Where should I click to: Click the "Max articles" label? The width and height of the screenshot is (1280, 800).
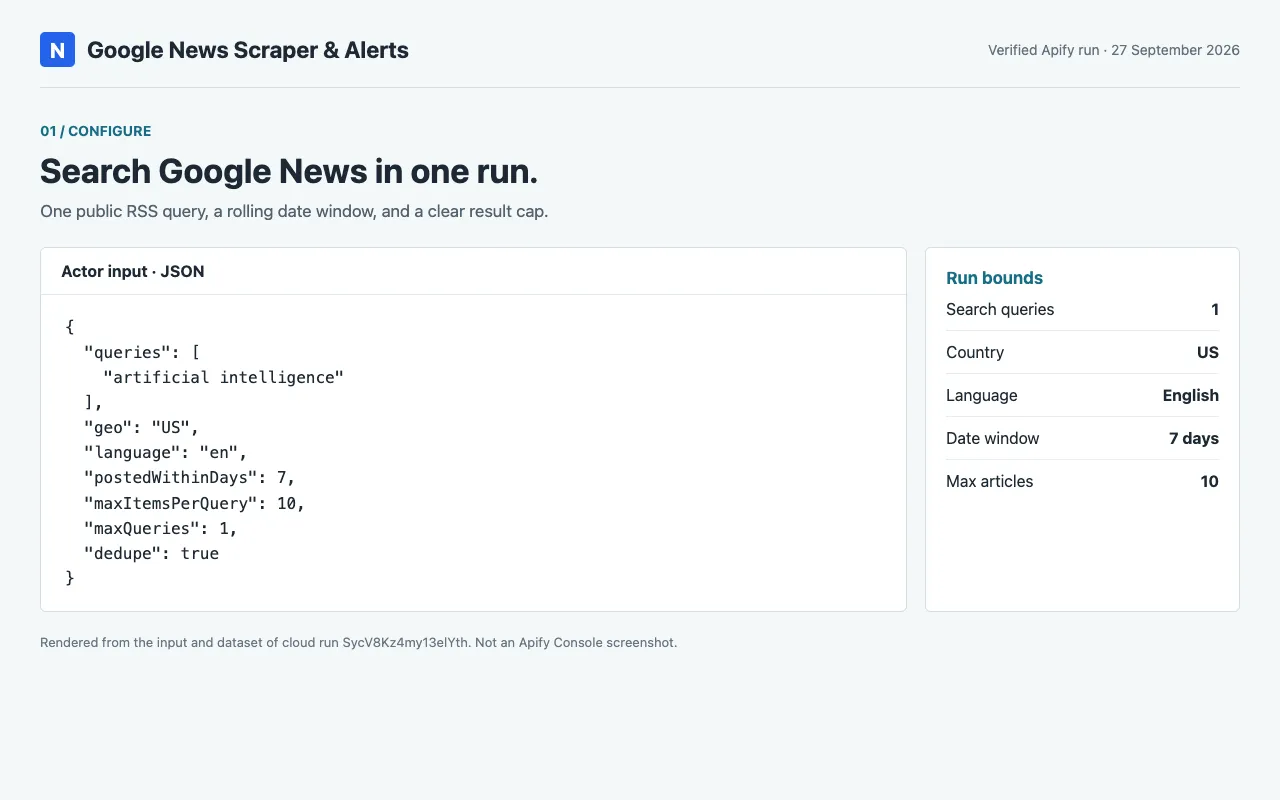pyautogui.click(x=990, y=481)
